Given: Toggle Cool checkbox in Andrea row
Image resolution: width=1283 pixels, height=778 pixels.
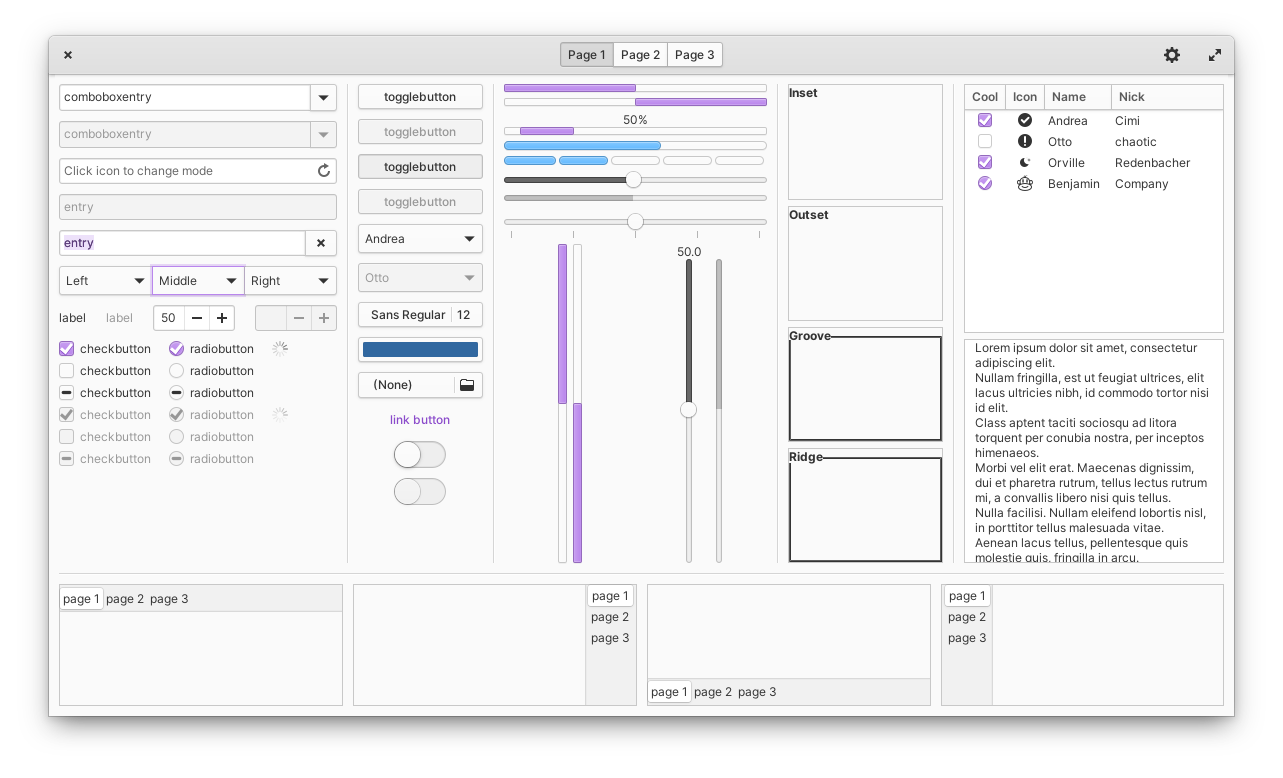Looking at the screenshot, I should 985,120.
